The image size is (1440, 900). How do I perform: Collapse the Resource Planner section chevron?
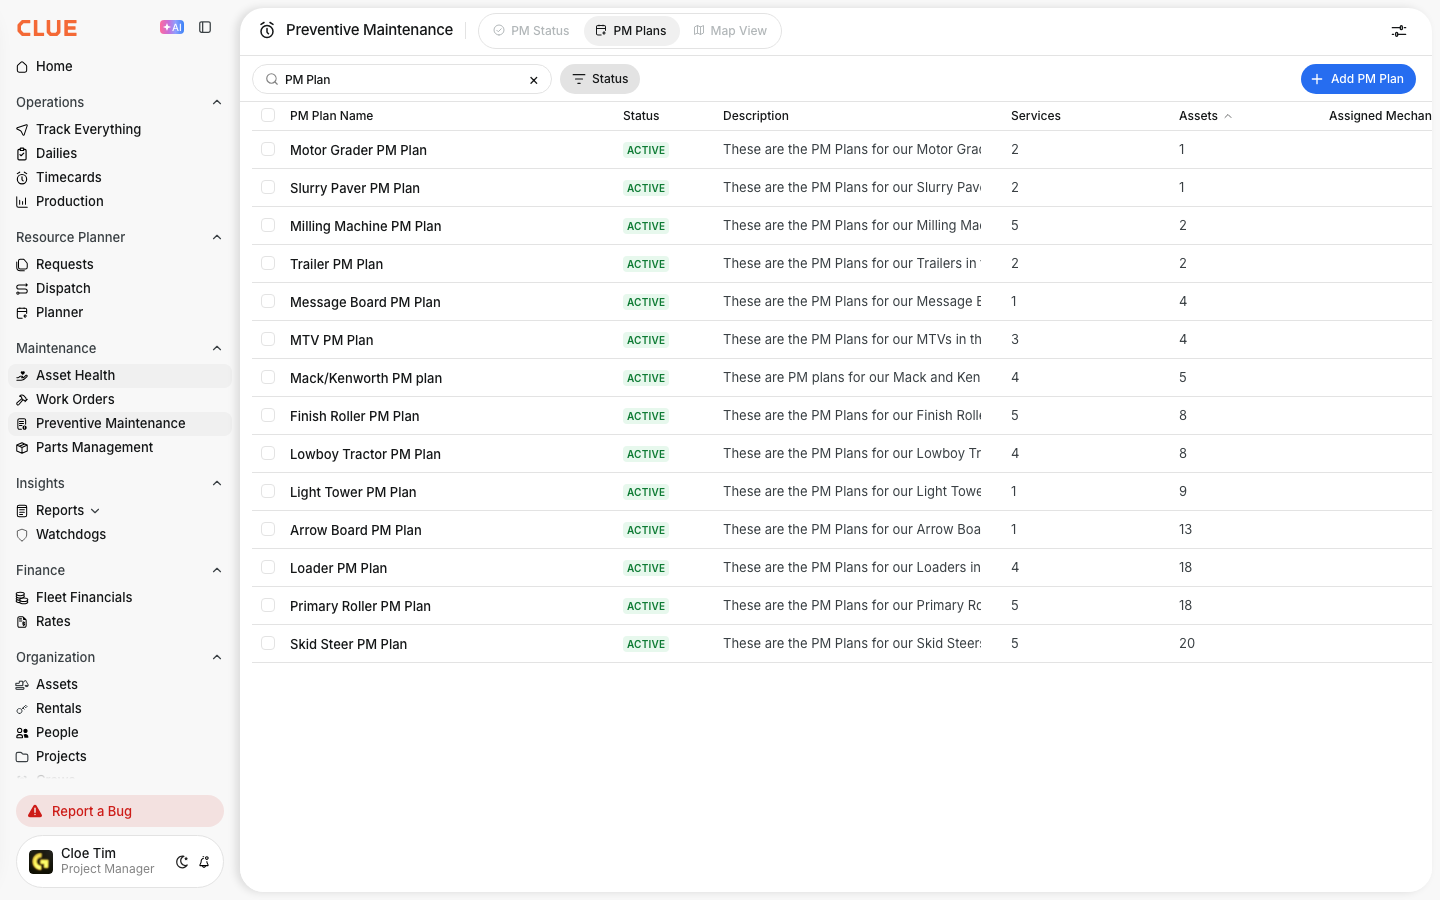(217, 237)
